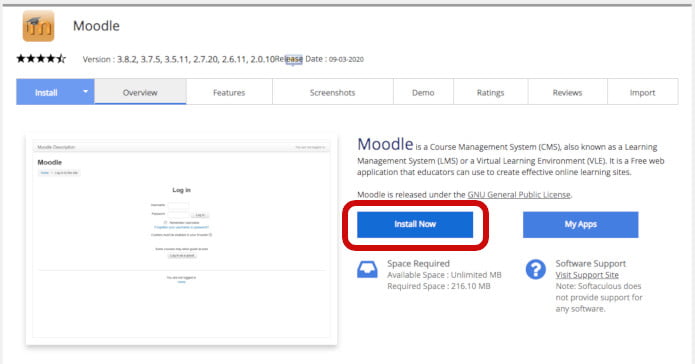Open the Install tab

(x=46, y=92)
